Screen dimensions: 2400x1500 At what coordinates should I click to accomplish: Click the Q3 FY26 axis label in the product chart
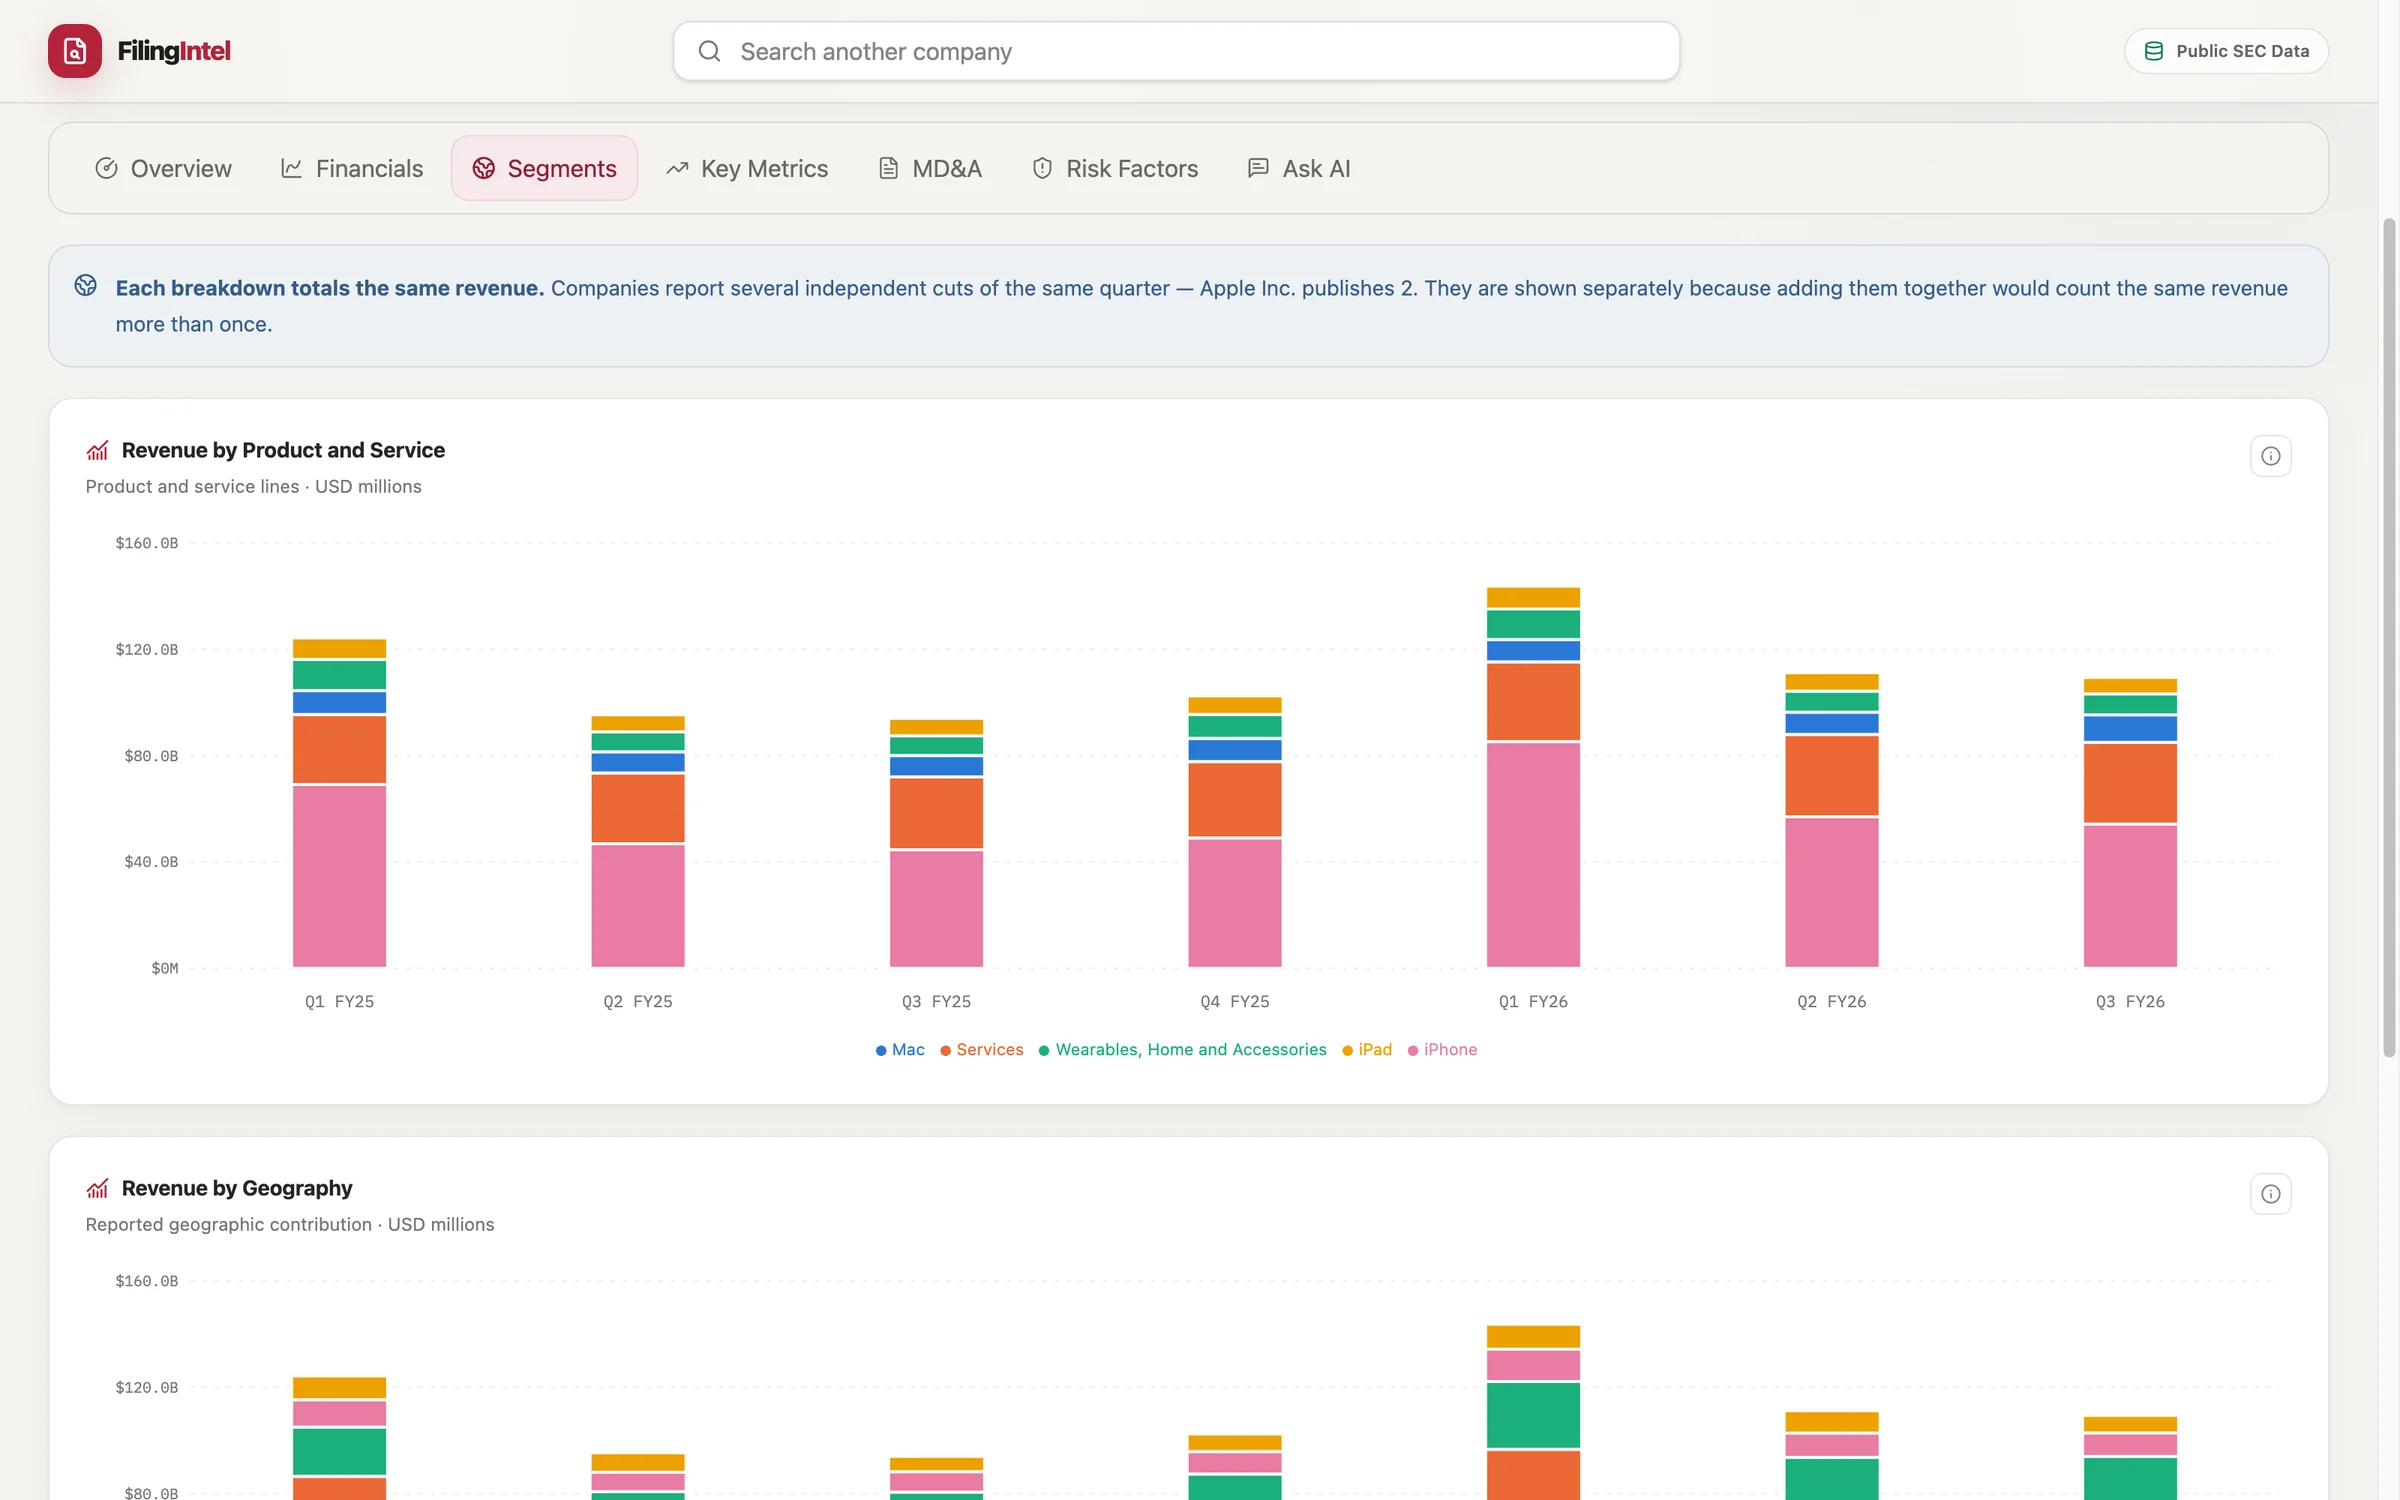tap(2130, 1002)
